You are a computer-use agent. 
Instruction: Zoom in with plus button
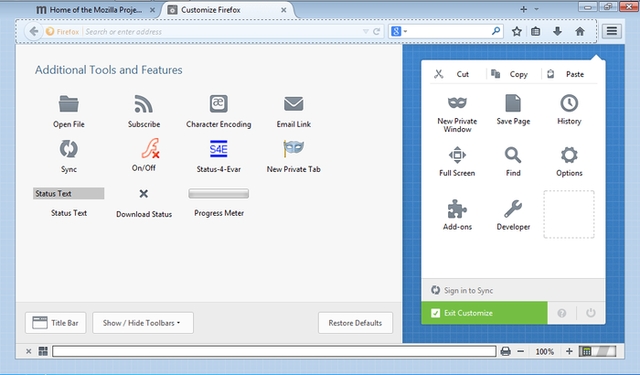(x=569, y=351)
